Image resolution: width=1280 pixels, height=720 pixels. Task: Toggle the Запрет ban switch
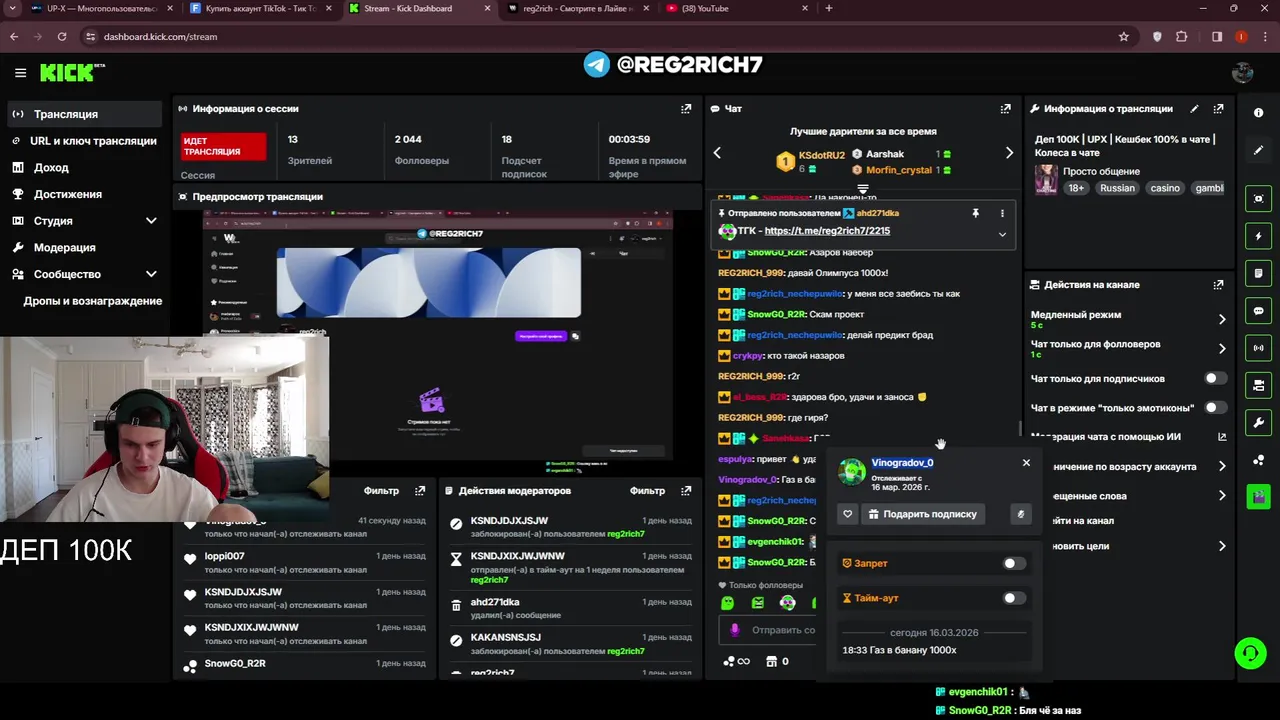1013,564
